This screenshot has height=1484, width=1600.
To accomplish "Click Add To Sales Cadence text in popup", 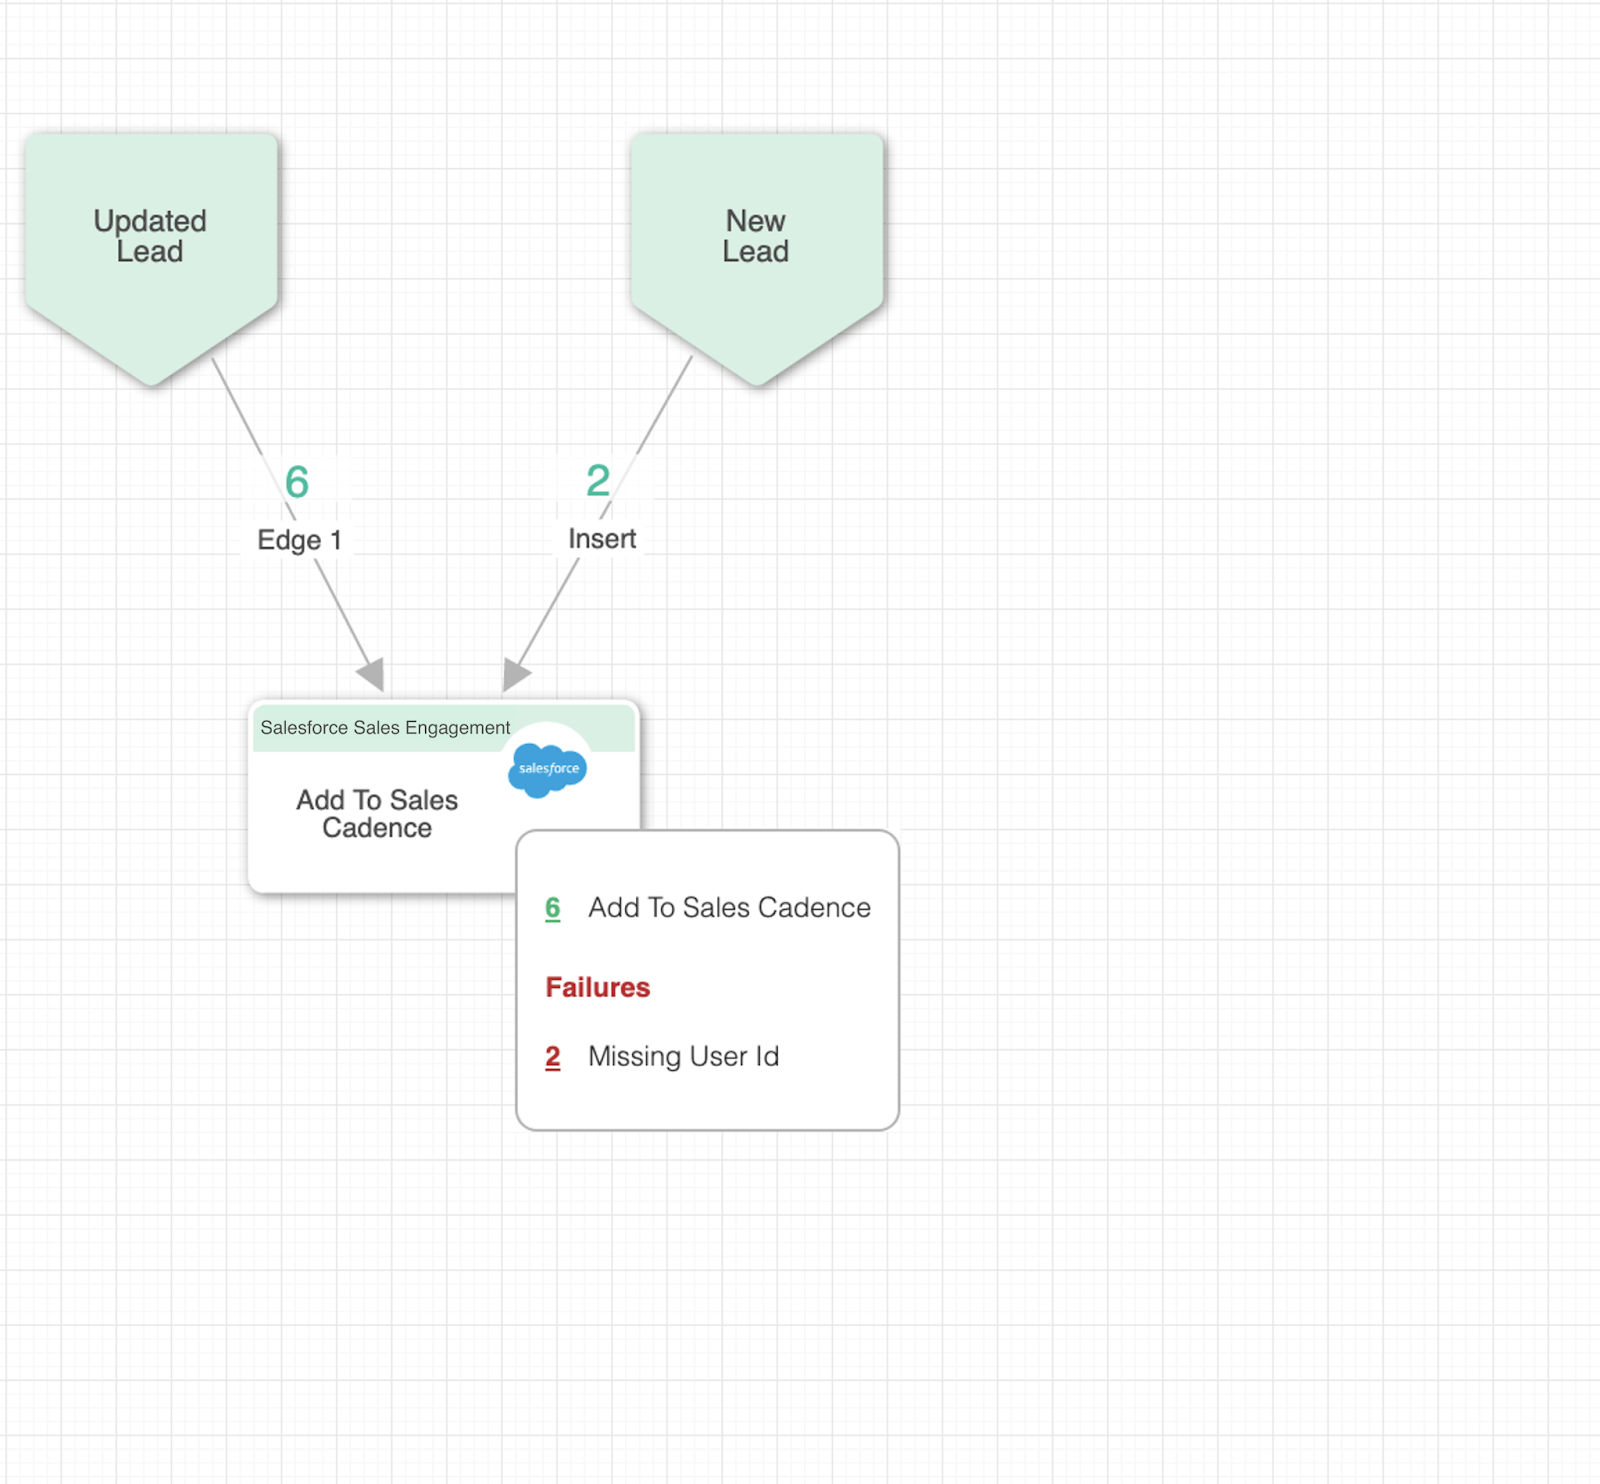I will pos(729,908).
